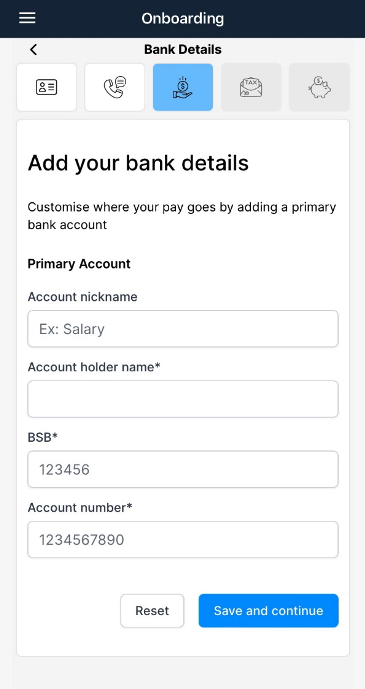Click the Account nickname label
This screenshot has height=689, width=365.
pos(83,297)
